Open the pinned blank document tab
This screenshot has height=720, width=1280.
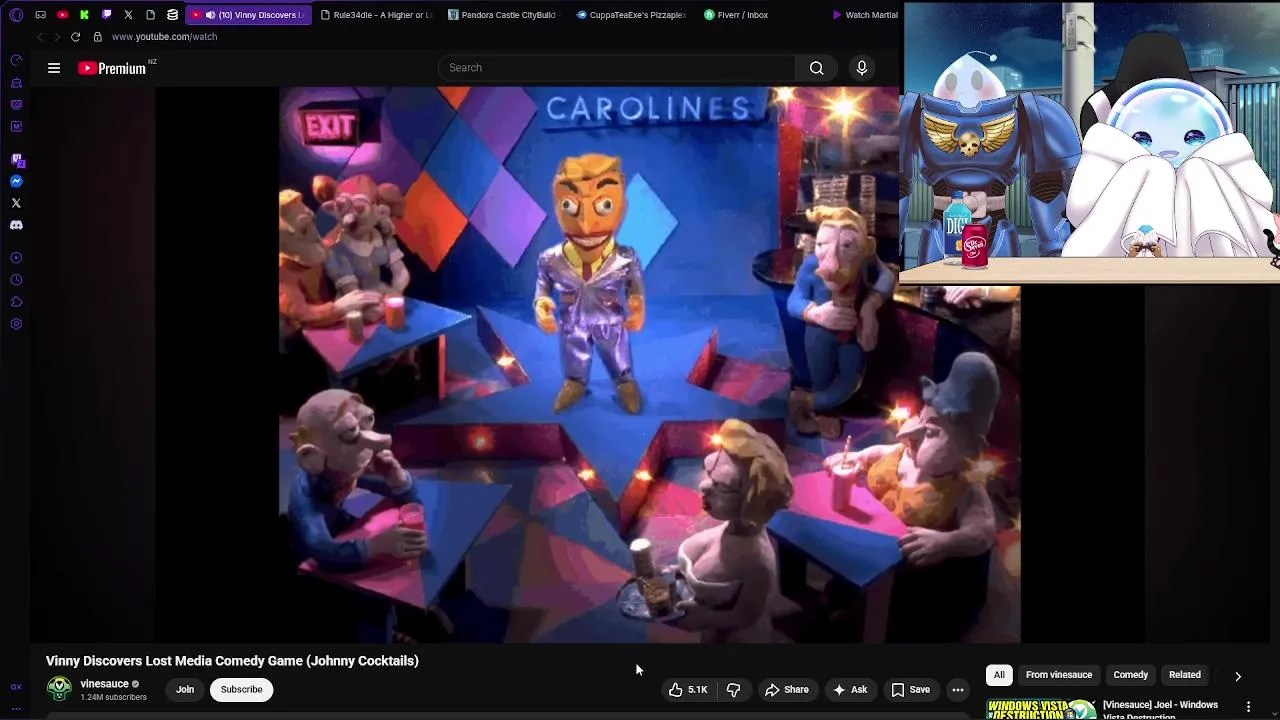click(150, 15)
